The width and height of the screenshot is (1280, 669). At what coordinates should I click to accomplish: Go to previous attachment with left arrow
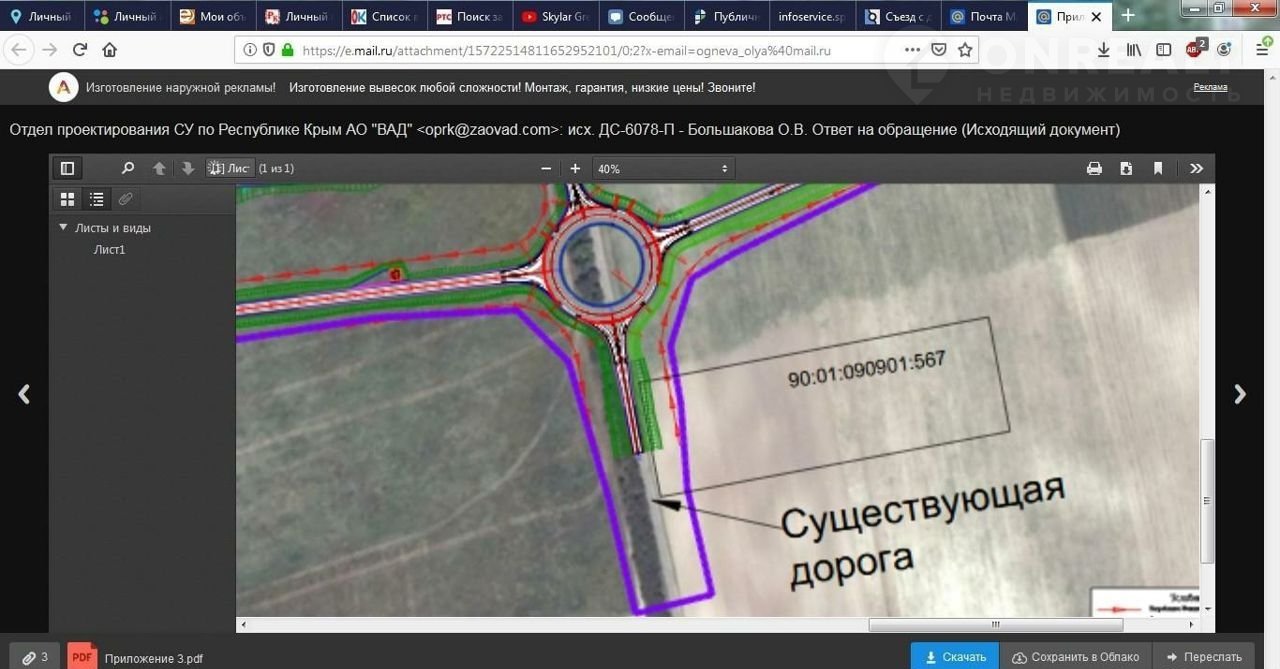[x=24, y=394]
